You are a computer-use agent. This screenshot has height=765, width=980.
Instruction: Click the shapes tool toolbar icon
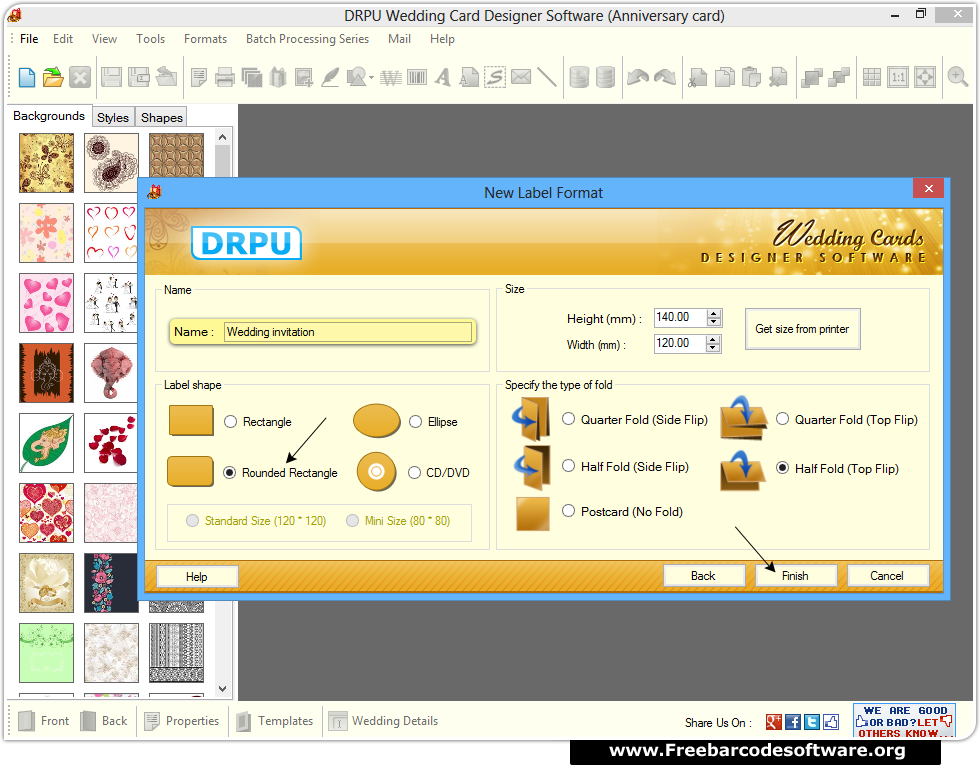(x=356, y=78)
